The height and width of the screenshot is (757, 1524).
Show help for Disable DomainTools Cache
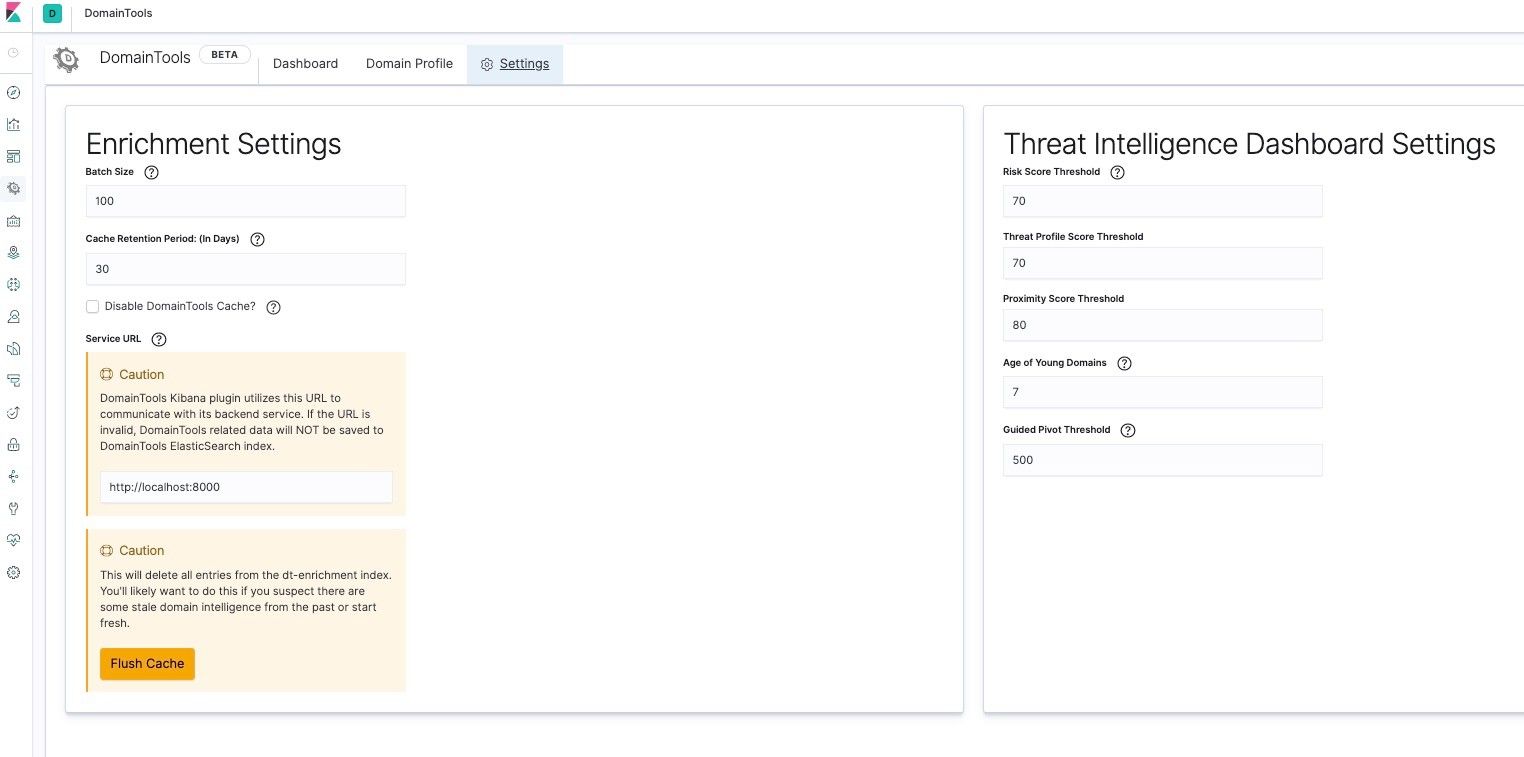[x=273, y=307]
